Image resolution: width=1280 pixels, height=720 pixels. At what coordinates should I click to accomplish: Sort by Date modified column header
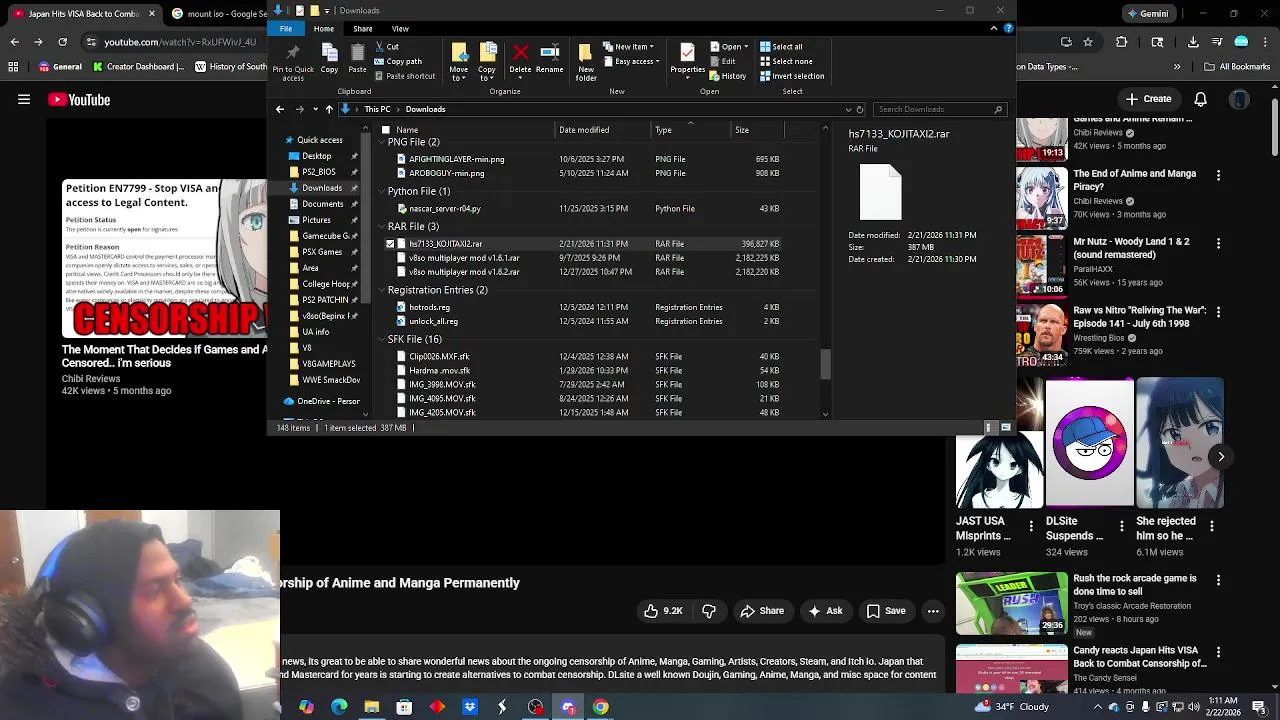pyautogui.click(x=584, y=130)
